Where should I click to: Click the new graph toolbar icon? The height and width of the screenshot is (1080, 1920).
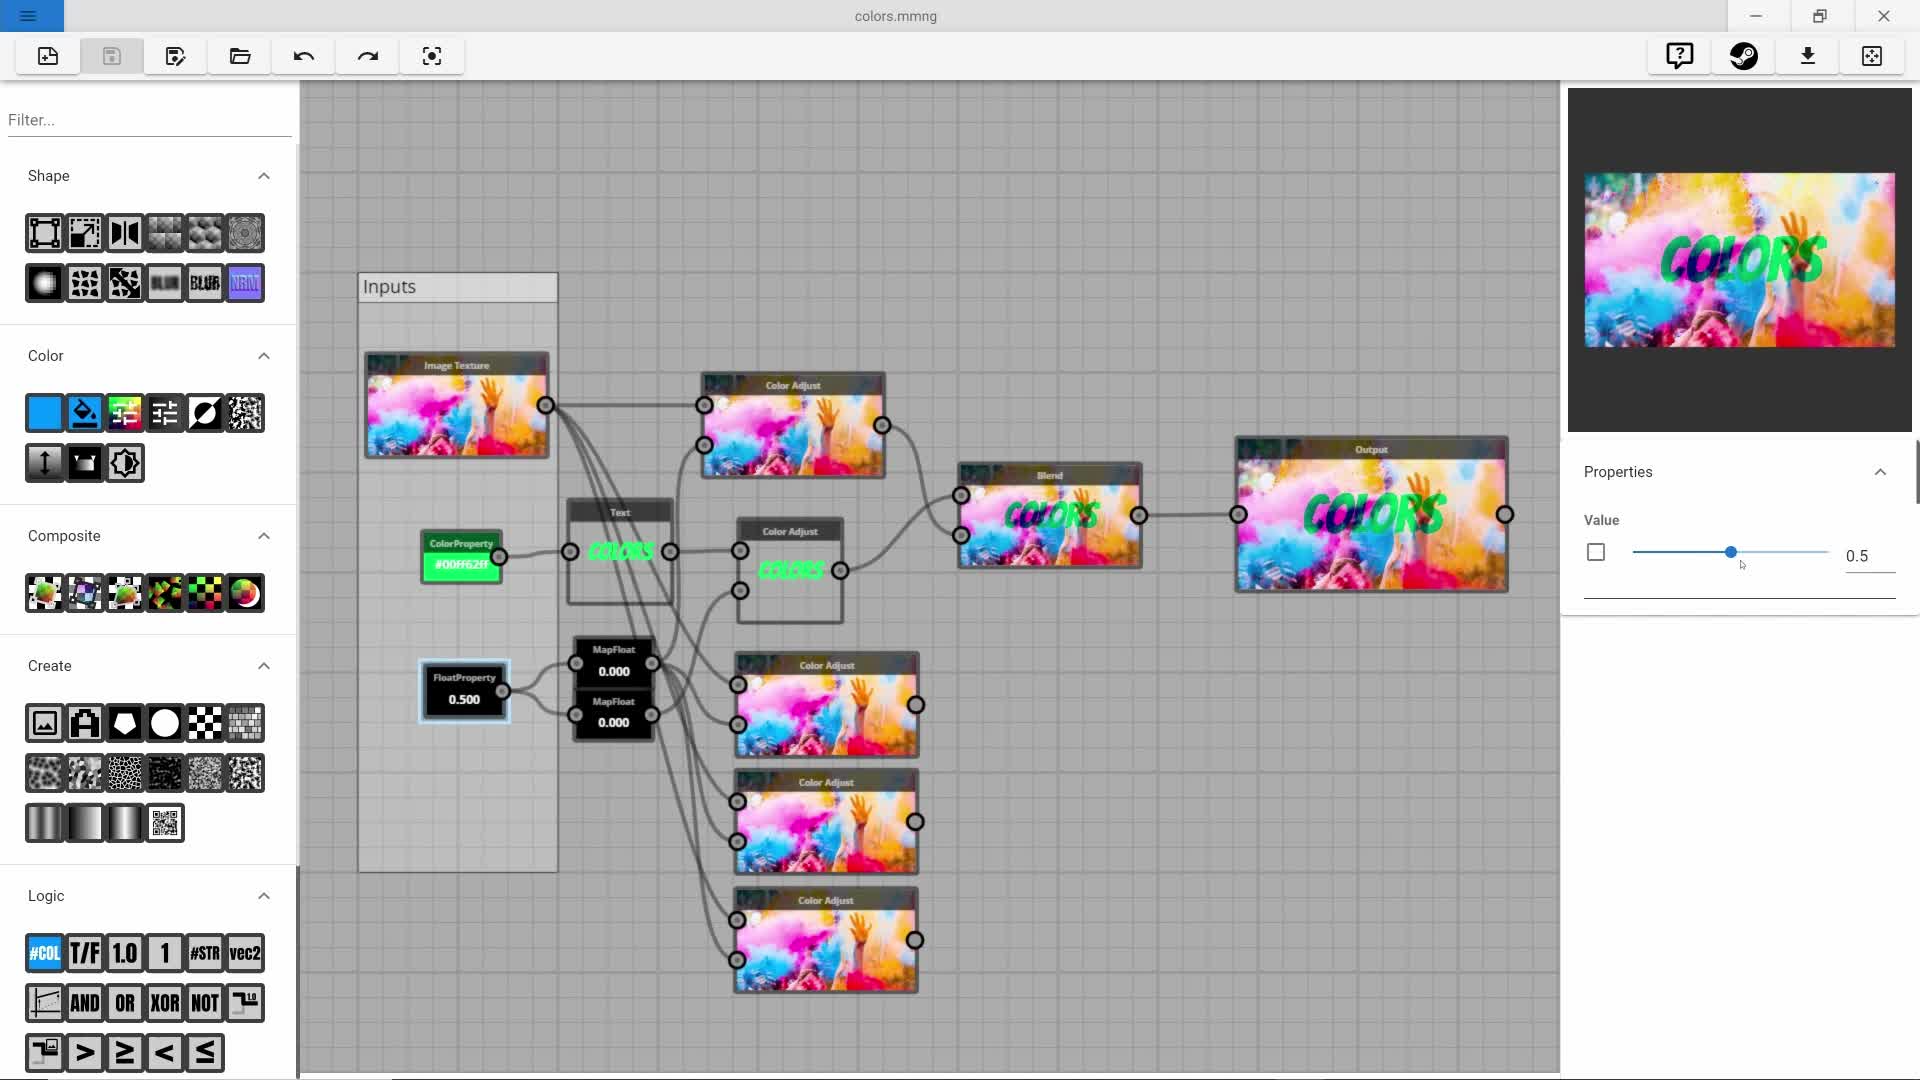48,56
